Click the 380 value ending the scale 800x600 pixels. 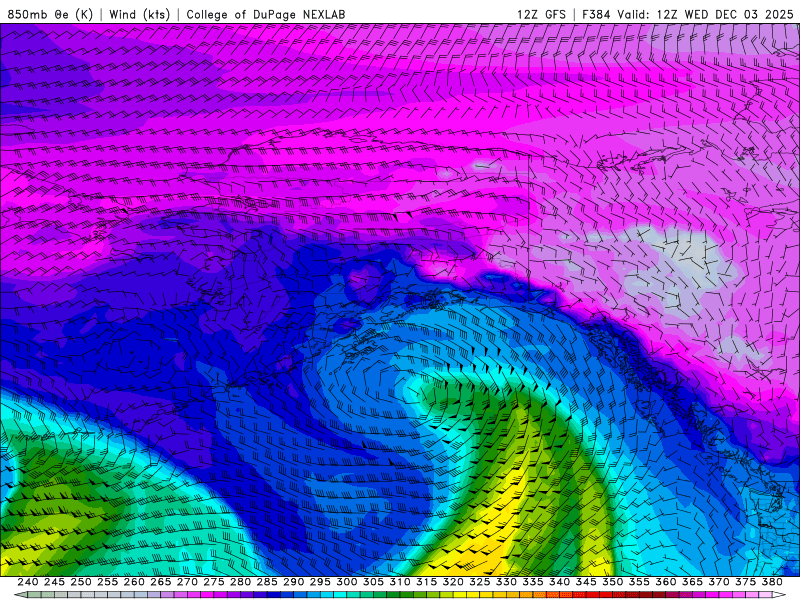coord(772,582)
